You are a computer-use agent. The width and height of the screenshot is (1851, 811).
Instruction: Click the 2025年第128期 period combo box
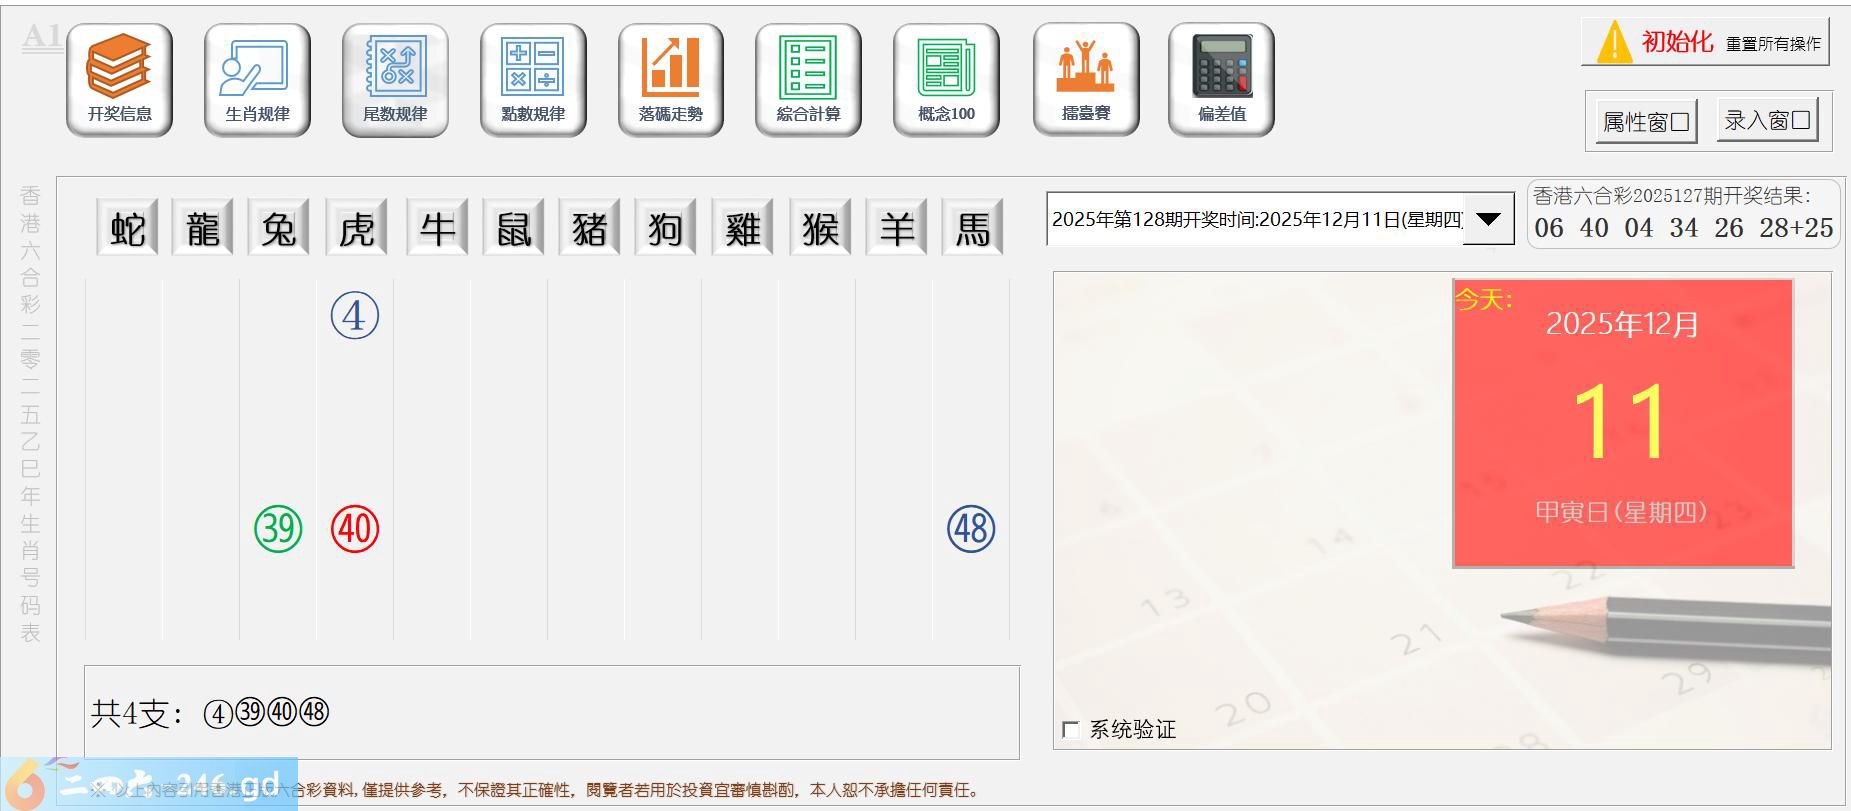click(1256, 219)
